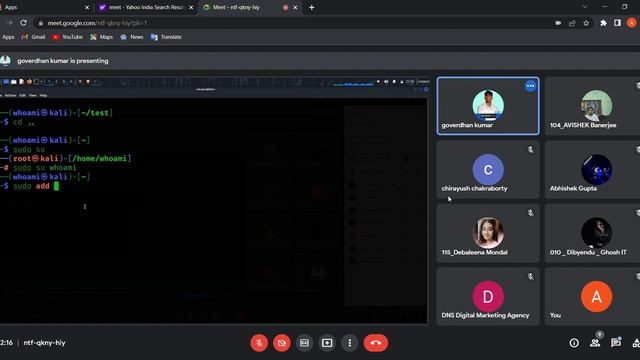Viewport: 640px width, 360px height.
Task: Turn on the camera button
Action: [282, 343]
